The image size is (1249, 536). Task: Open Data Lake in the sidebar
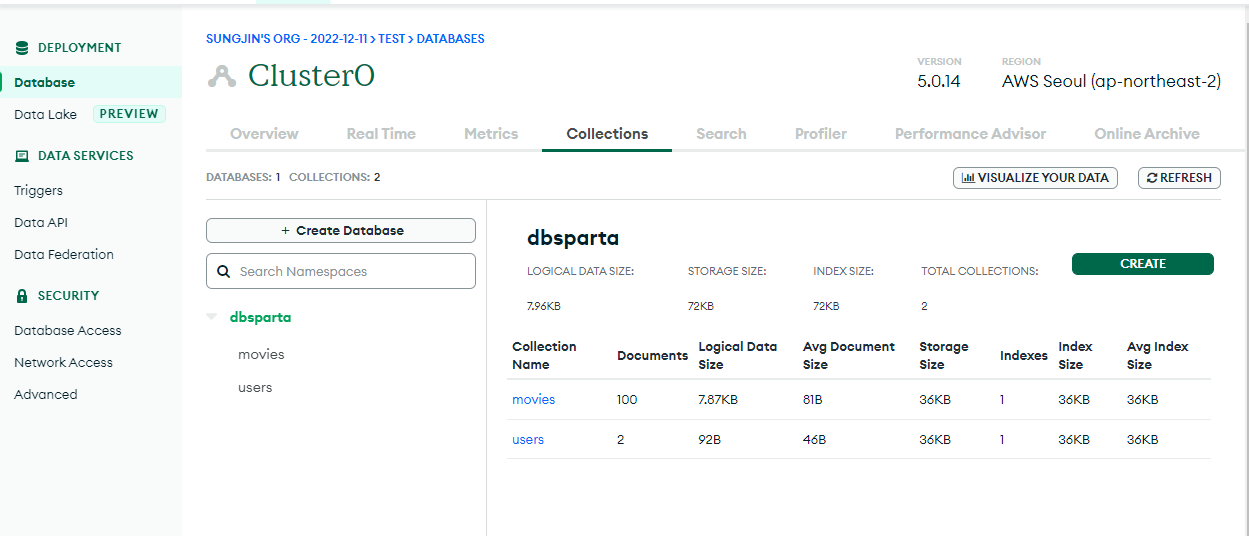pos(45,114)
